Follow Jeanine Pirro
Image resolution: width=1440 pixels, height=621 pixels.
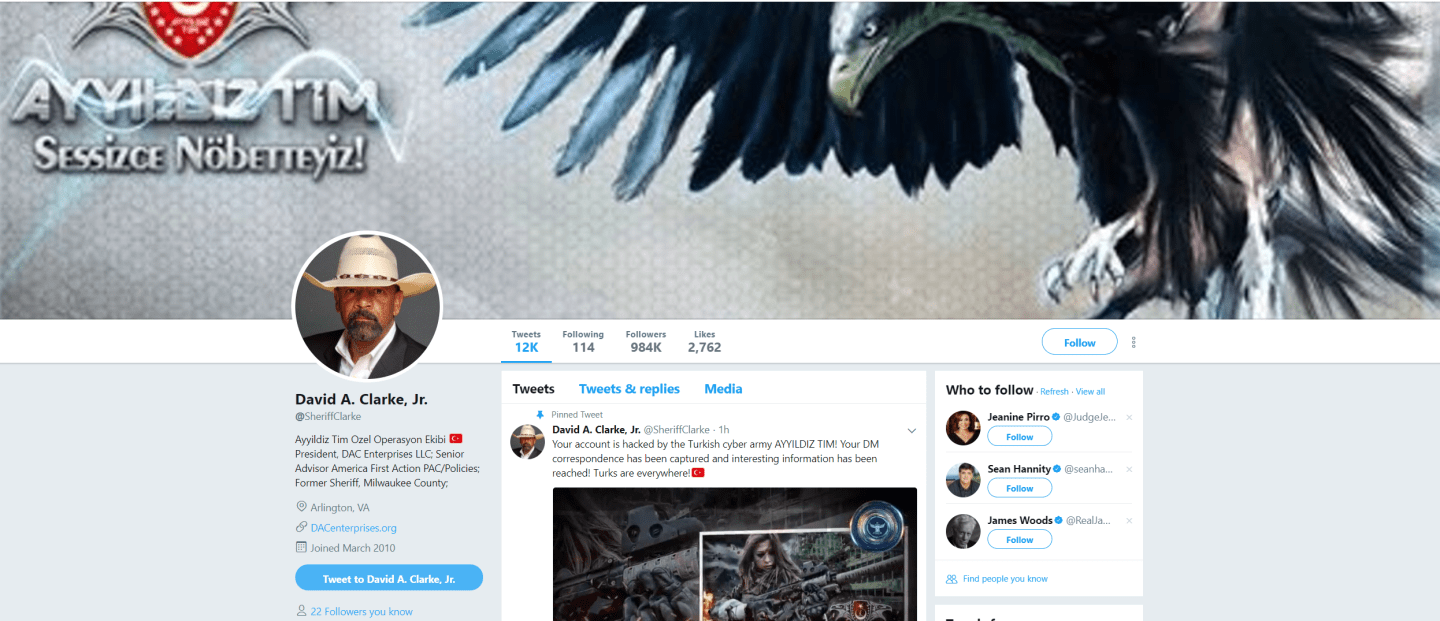[x=1019, y=436]
